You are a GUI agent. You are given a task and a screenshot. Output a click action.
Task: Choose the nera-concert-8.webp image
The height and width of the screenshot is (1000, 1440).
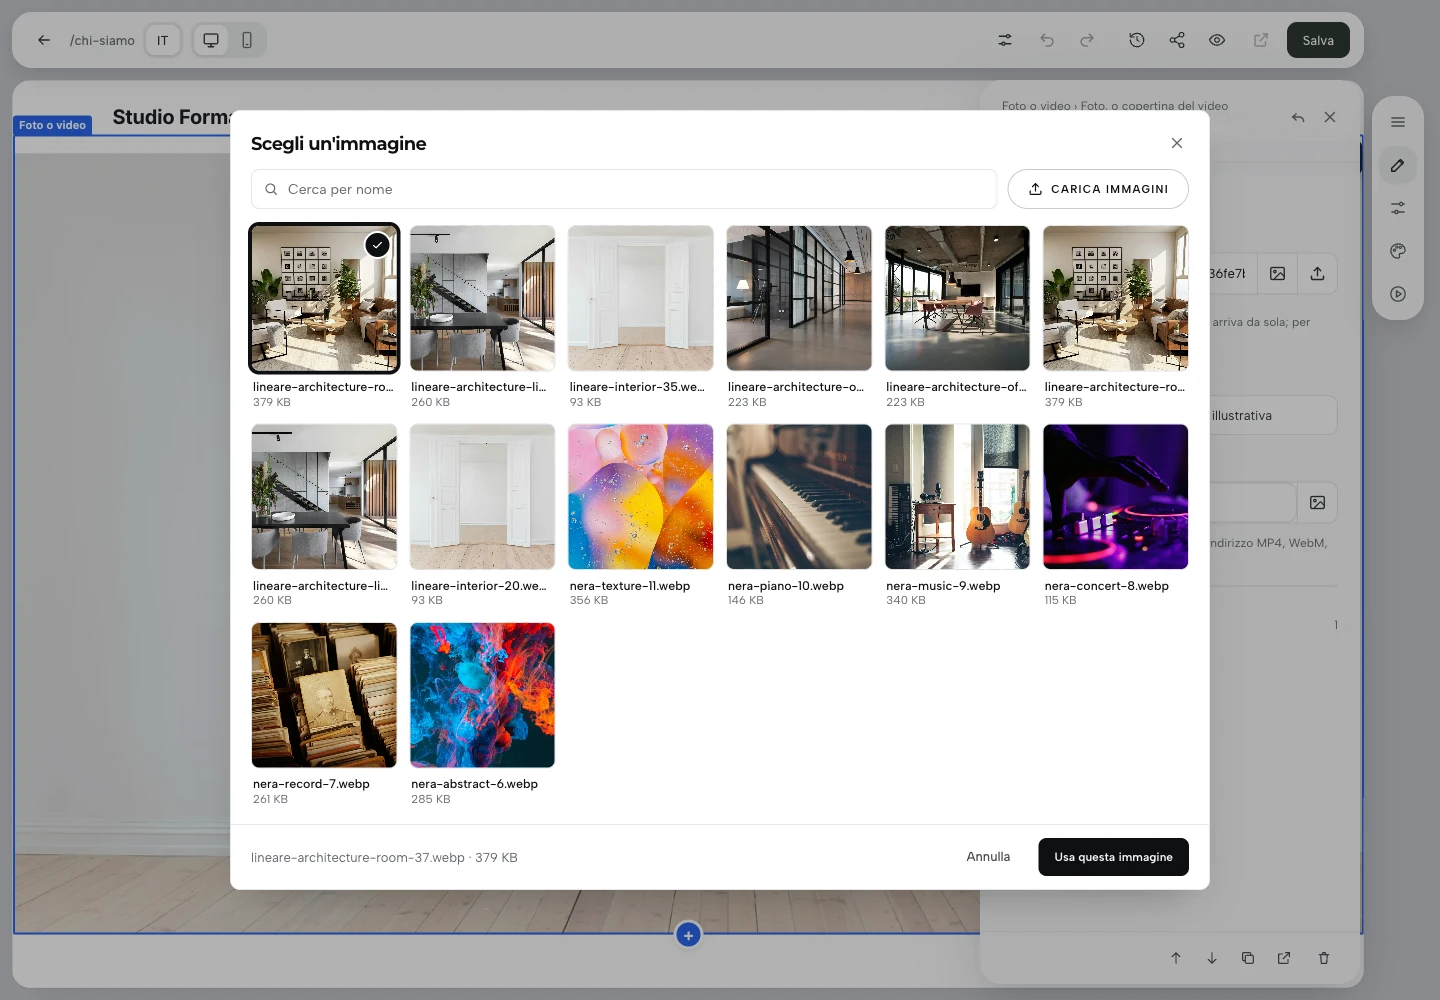pos(1116,497)
